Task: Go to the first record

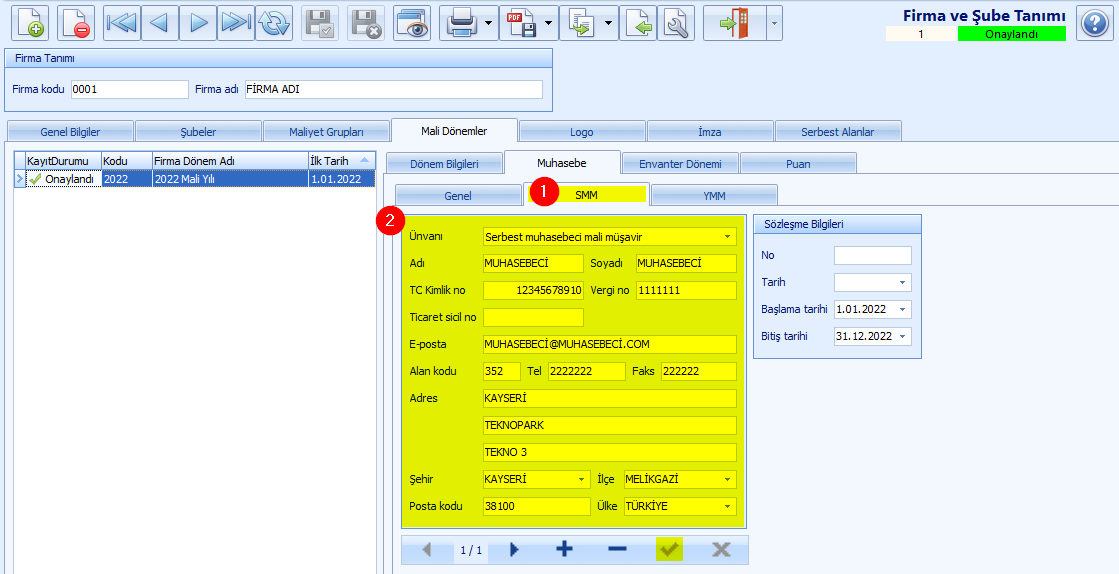Action: (122, 23)
